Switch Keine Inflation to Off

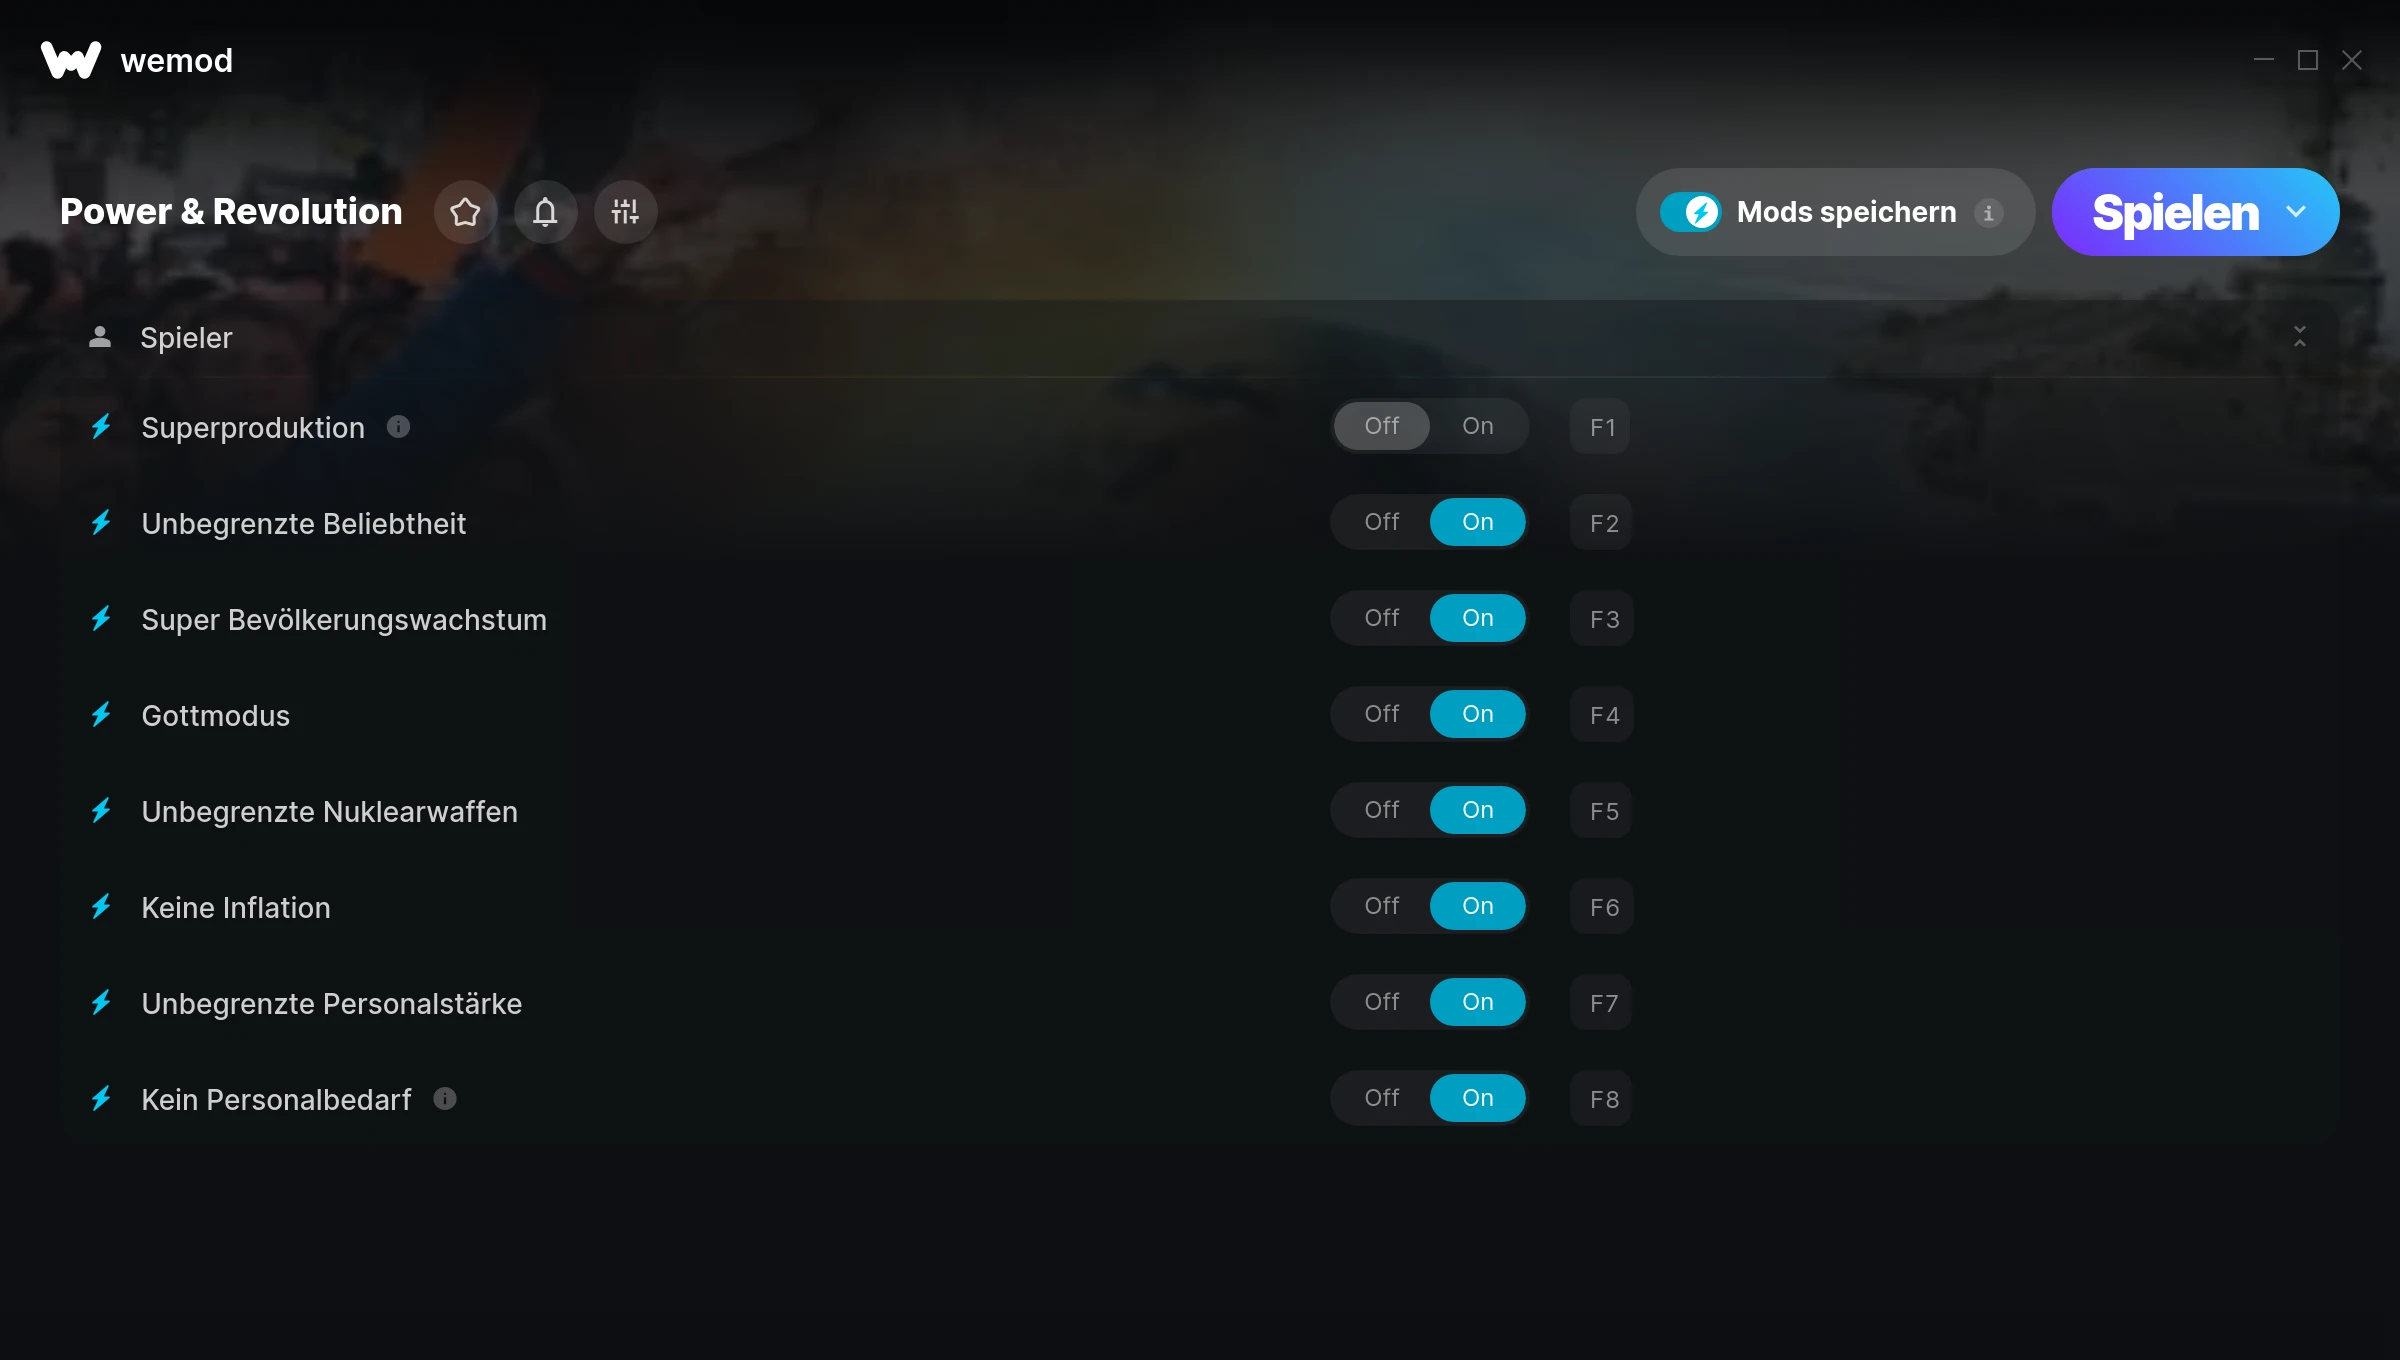pos(1381,906)
